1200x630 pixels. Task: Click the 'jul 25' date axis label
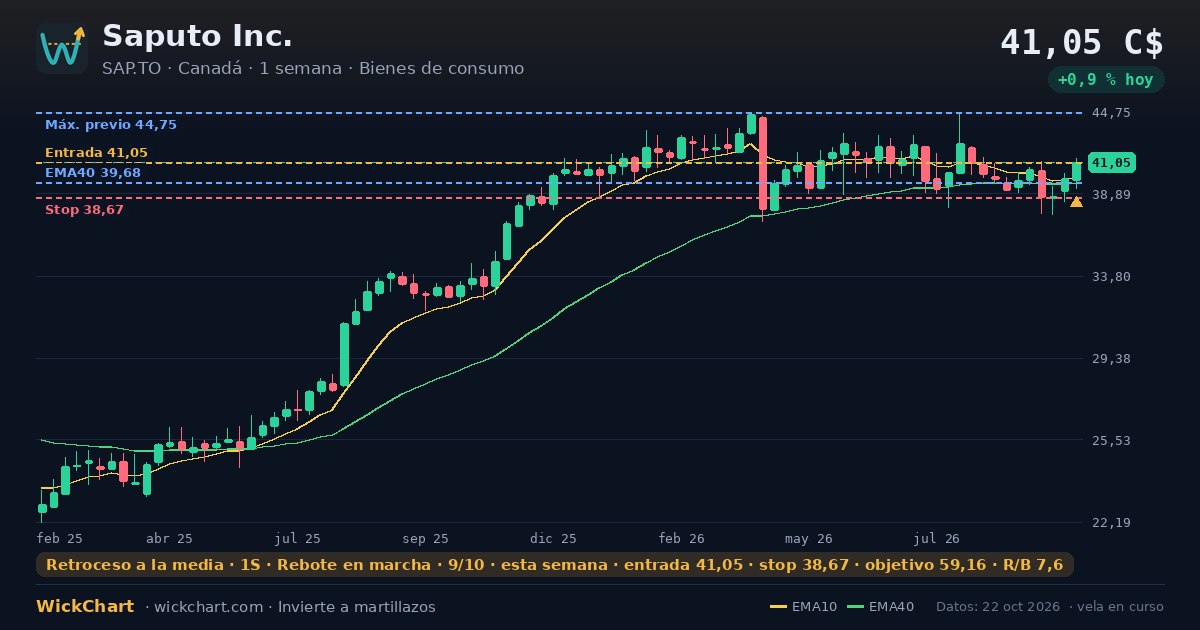pyautogui.click(x=298, y=538)
